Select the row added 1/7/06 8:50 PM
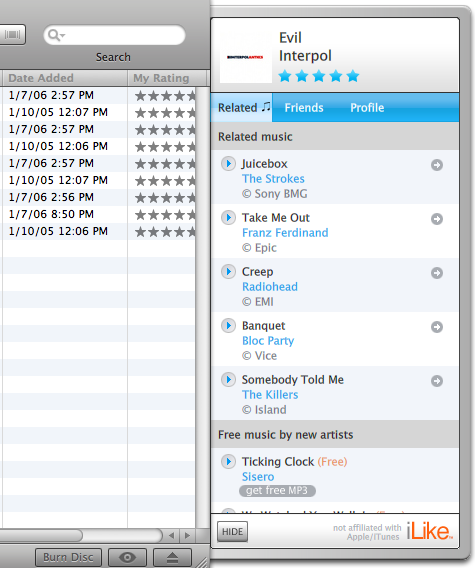This screenshot has width=475, height=568. [x=98, y=214]
